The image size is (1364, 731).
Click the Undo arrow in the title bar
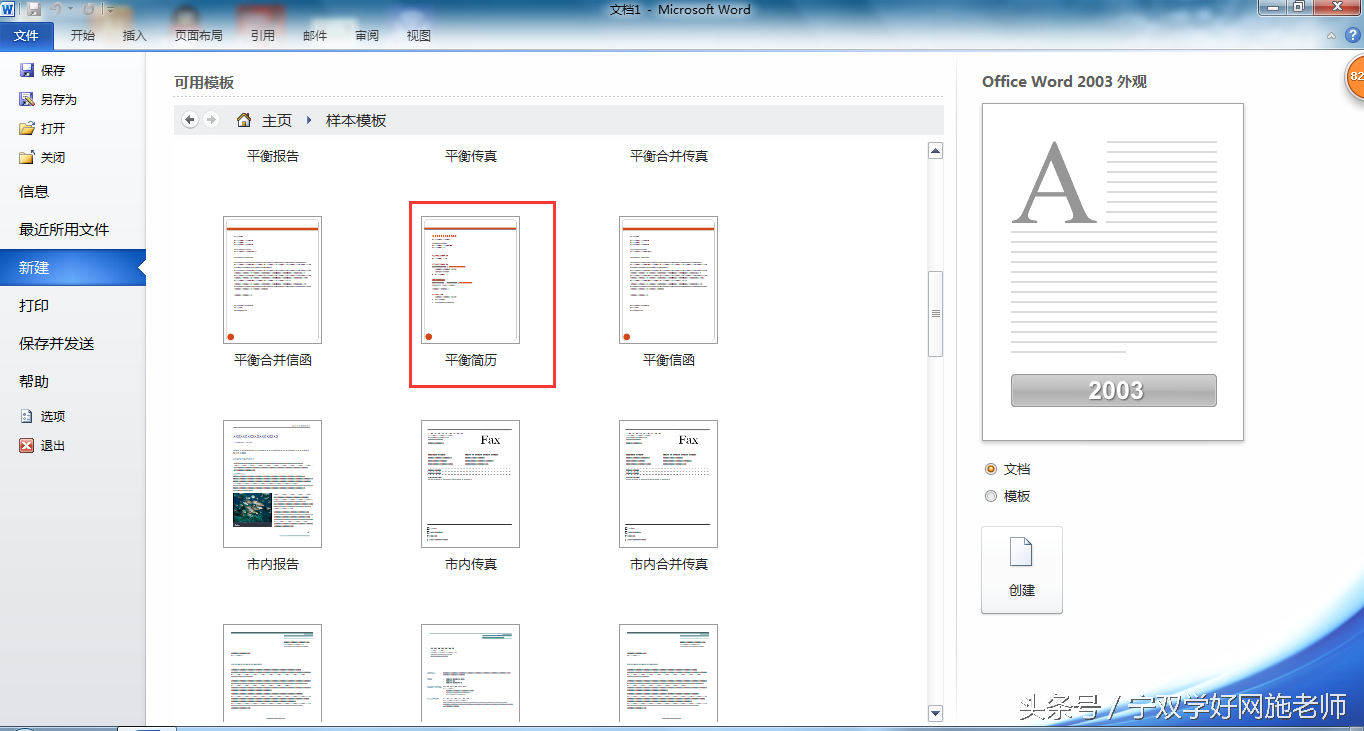coord(57,10)
